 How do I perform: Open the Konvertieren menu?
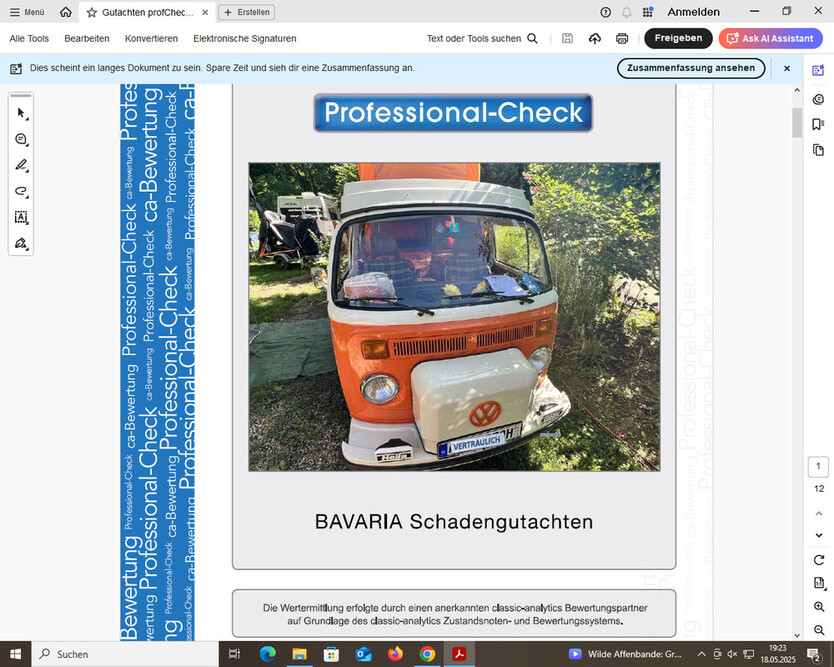click(151, 38)
